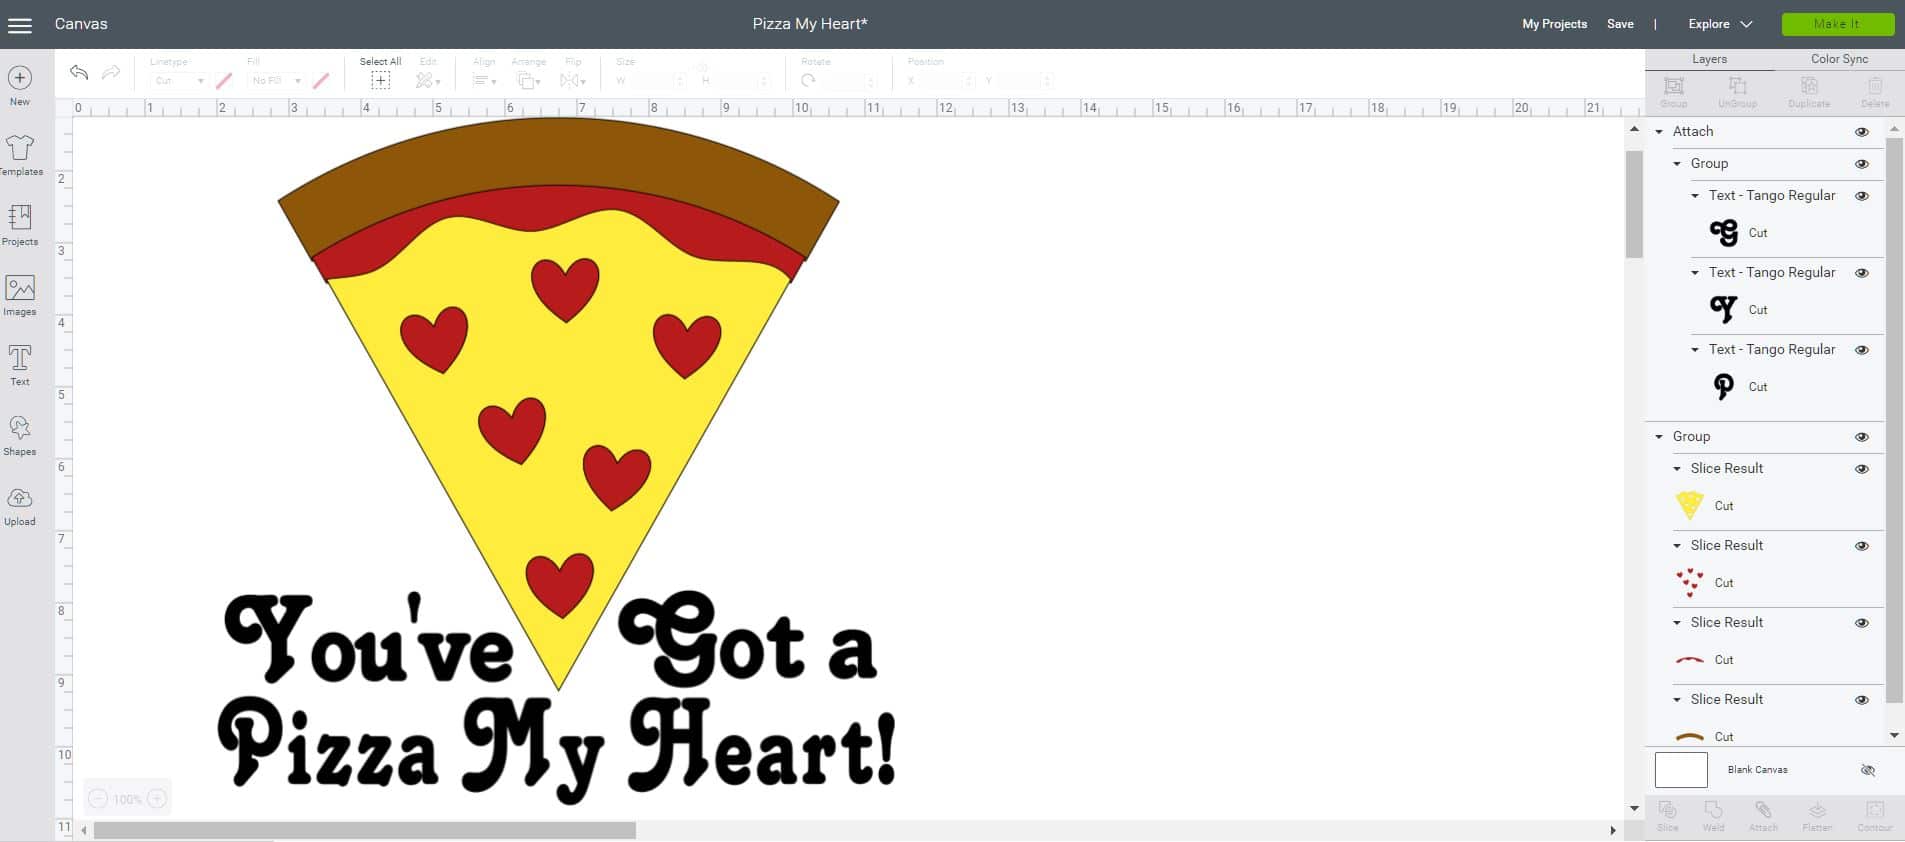Click the yellow pizza slice thumbnail in Layers

pyautogui.click(x=1689, y=505)
